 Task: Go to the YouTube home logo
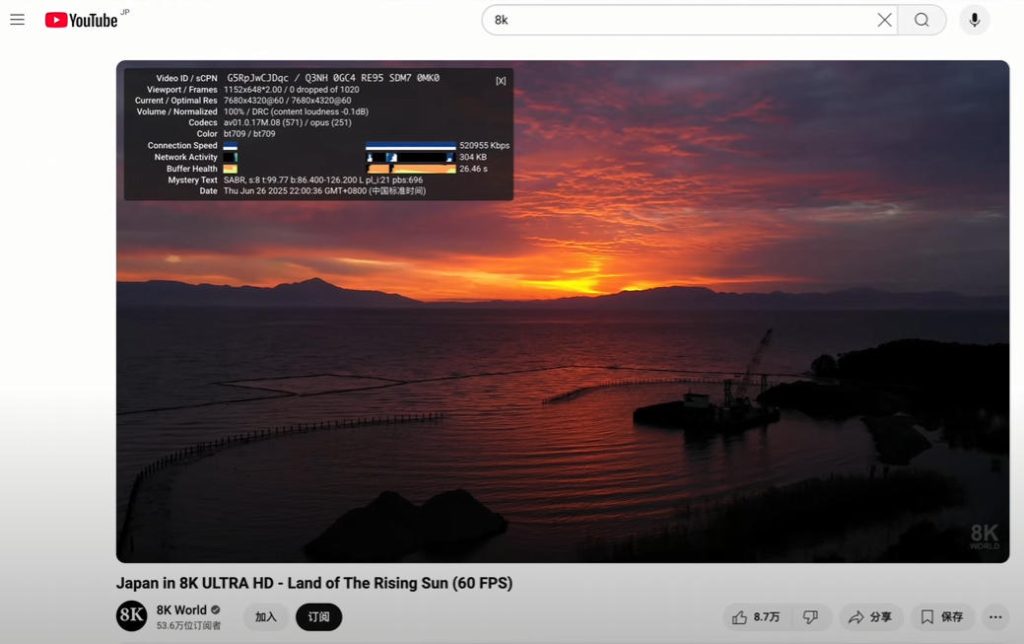click(x=82, y=20)
